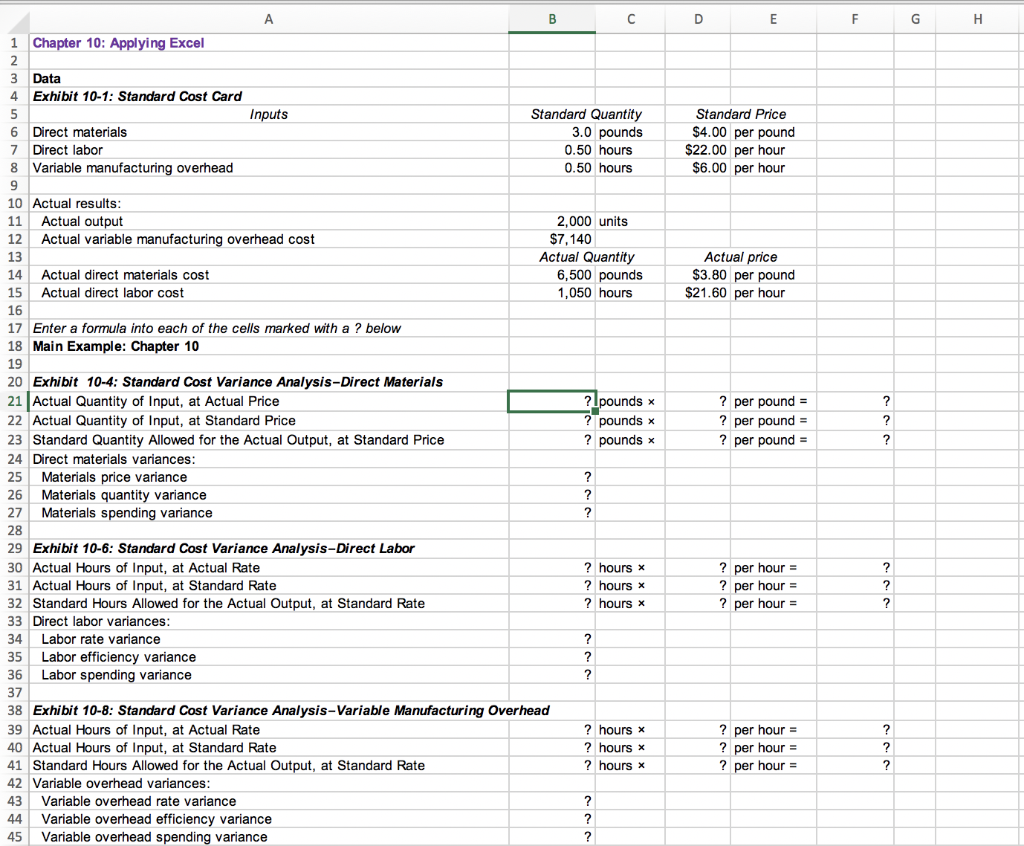Select the '2,000' actual output cell
Viewport: 1024px width, 846px height.
click(x=552, y=221)
